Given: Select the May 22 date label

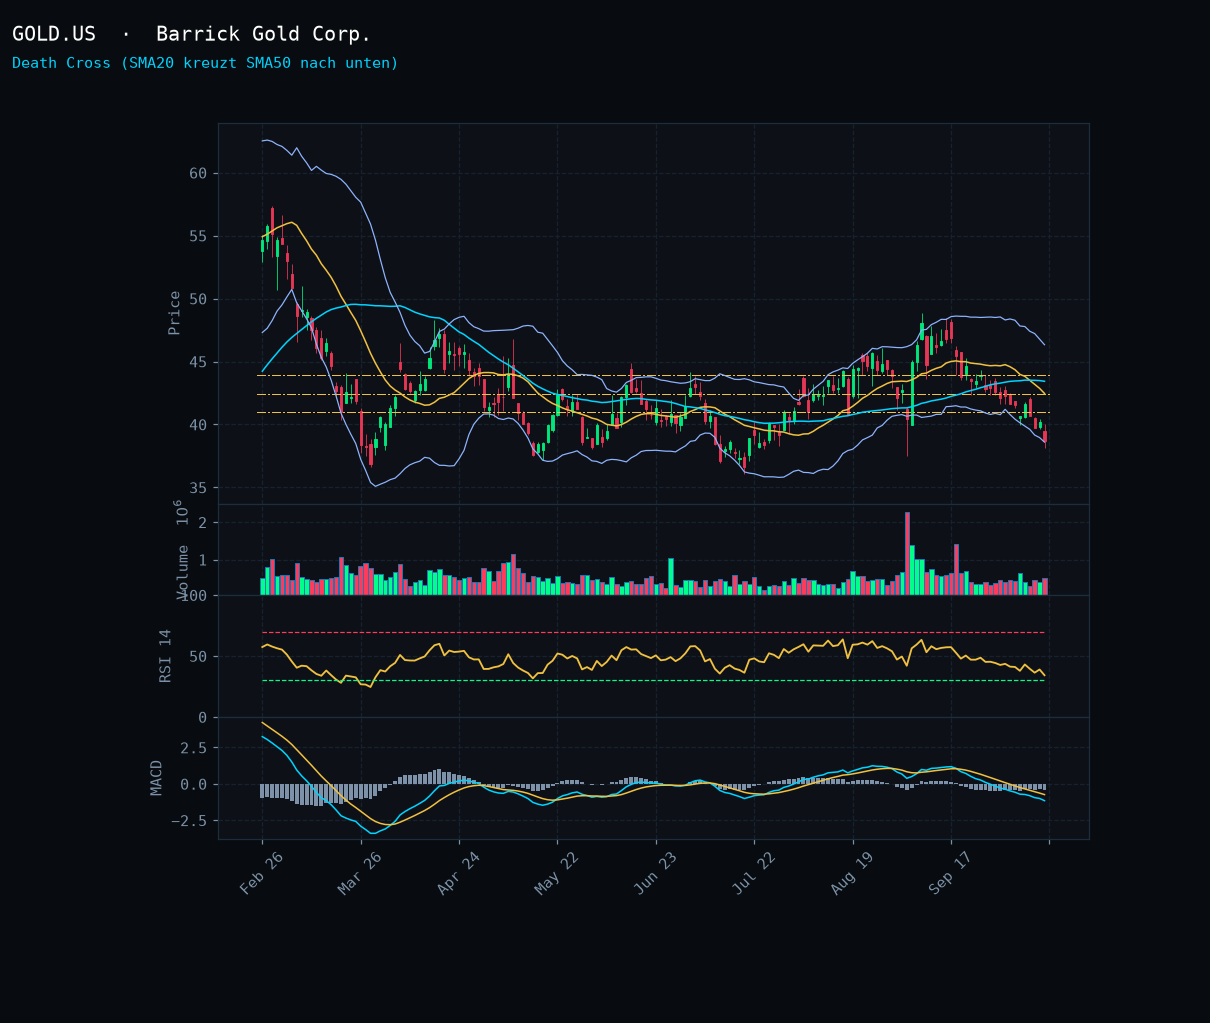Looking at the screenshot, I should click(x=556, y=874).
